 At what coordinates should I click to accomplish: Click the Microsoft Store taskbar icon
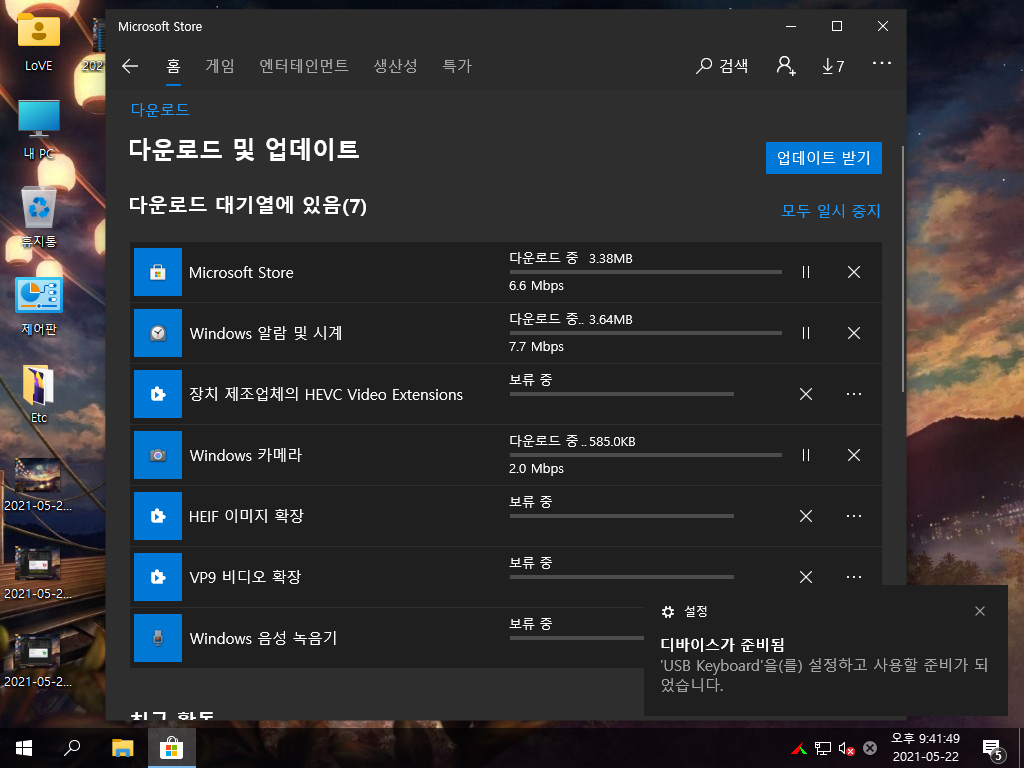pos(171,748)
